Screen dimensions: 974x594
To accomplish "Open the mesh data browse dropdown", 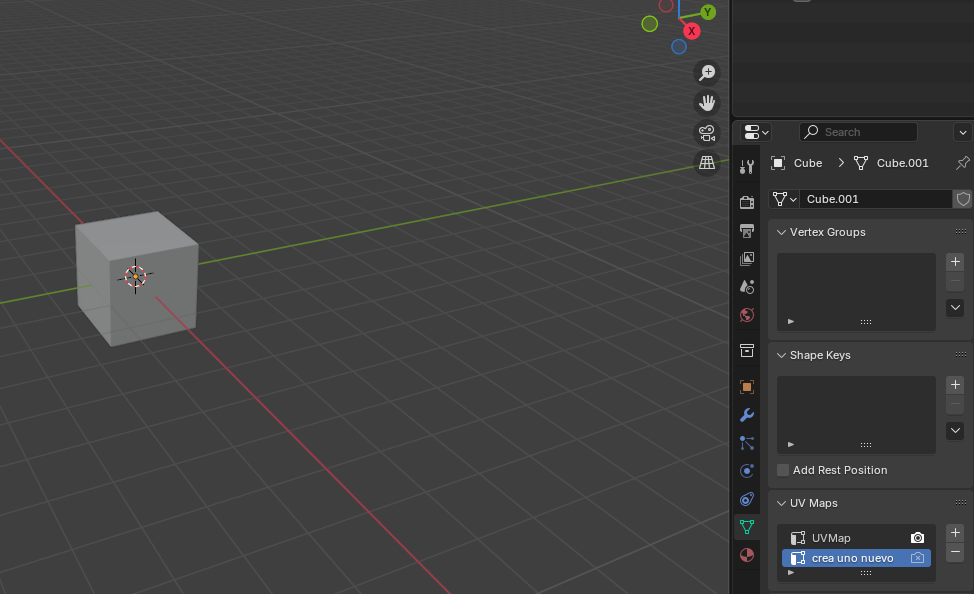I will click(x=784, y=199).
